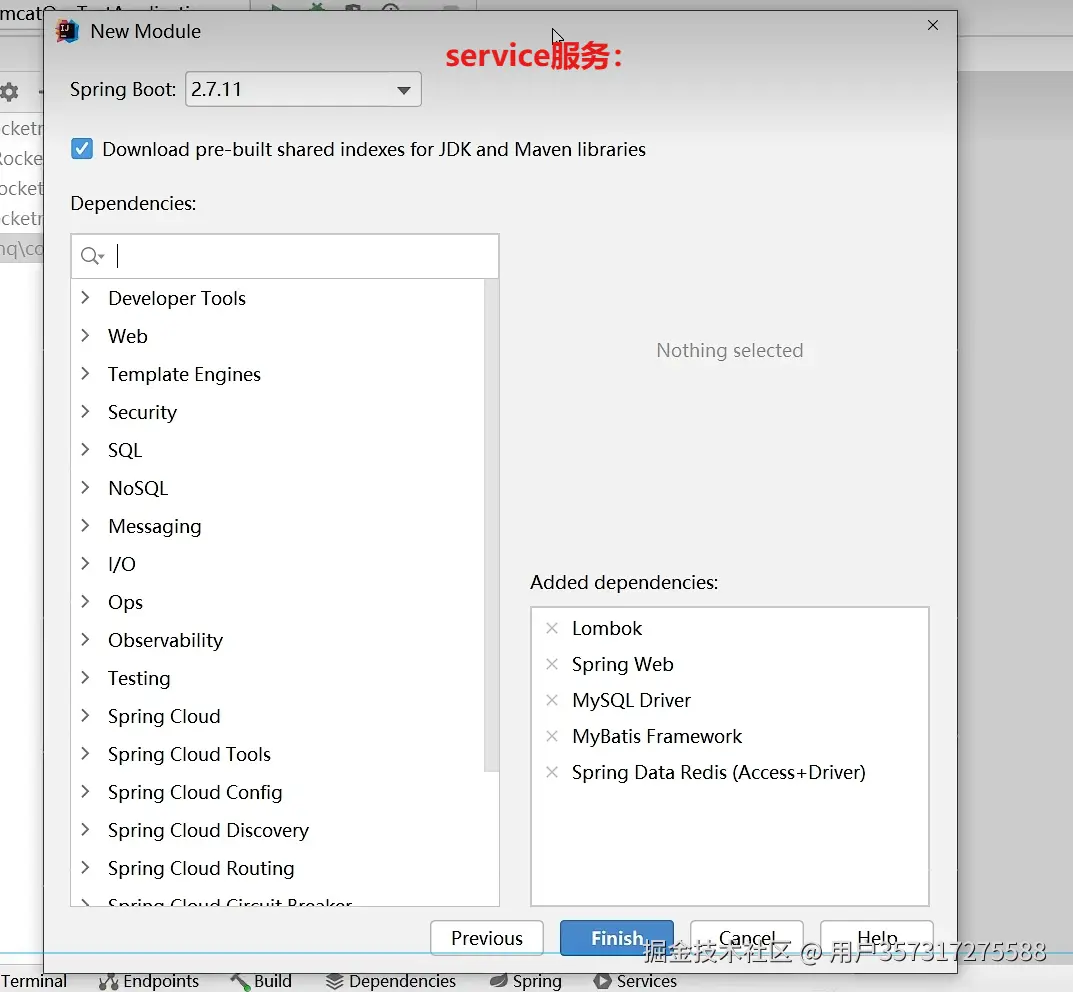Expand the Web category
1073x992 pixels.
coord(86,335)
